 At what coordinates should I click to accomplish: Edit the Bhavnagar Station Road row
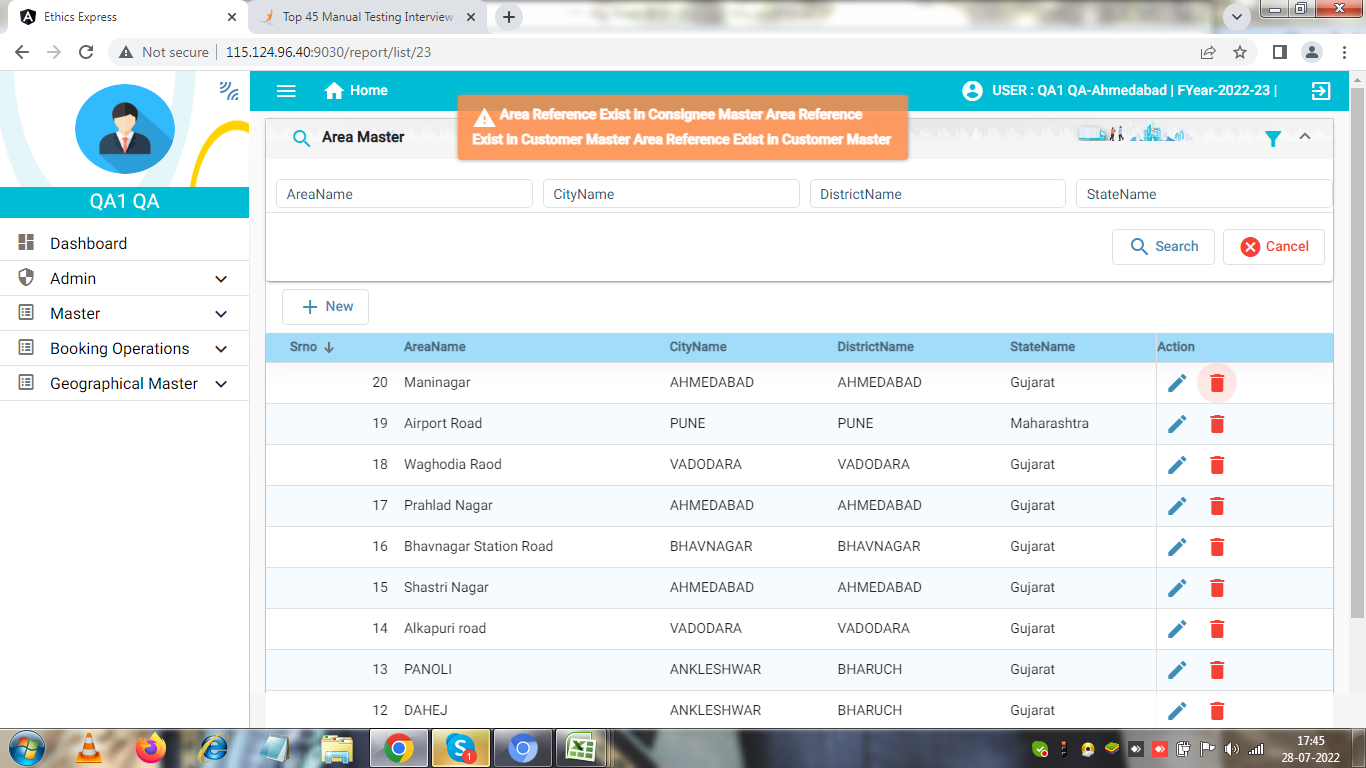point(1177,547)
